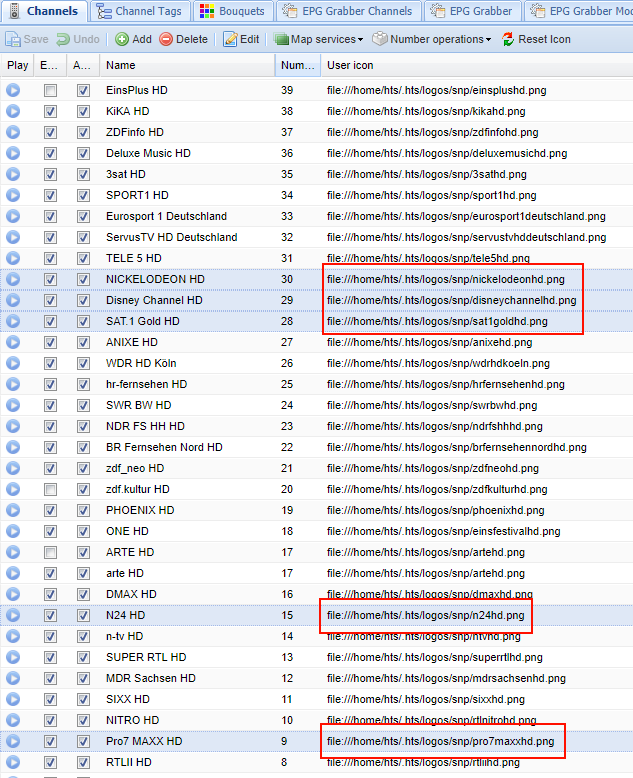
Task: Select the BR Fernsehen Nord HD name
Action: (x=164, y=447)
